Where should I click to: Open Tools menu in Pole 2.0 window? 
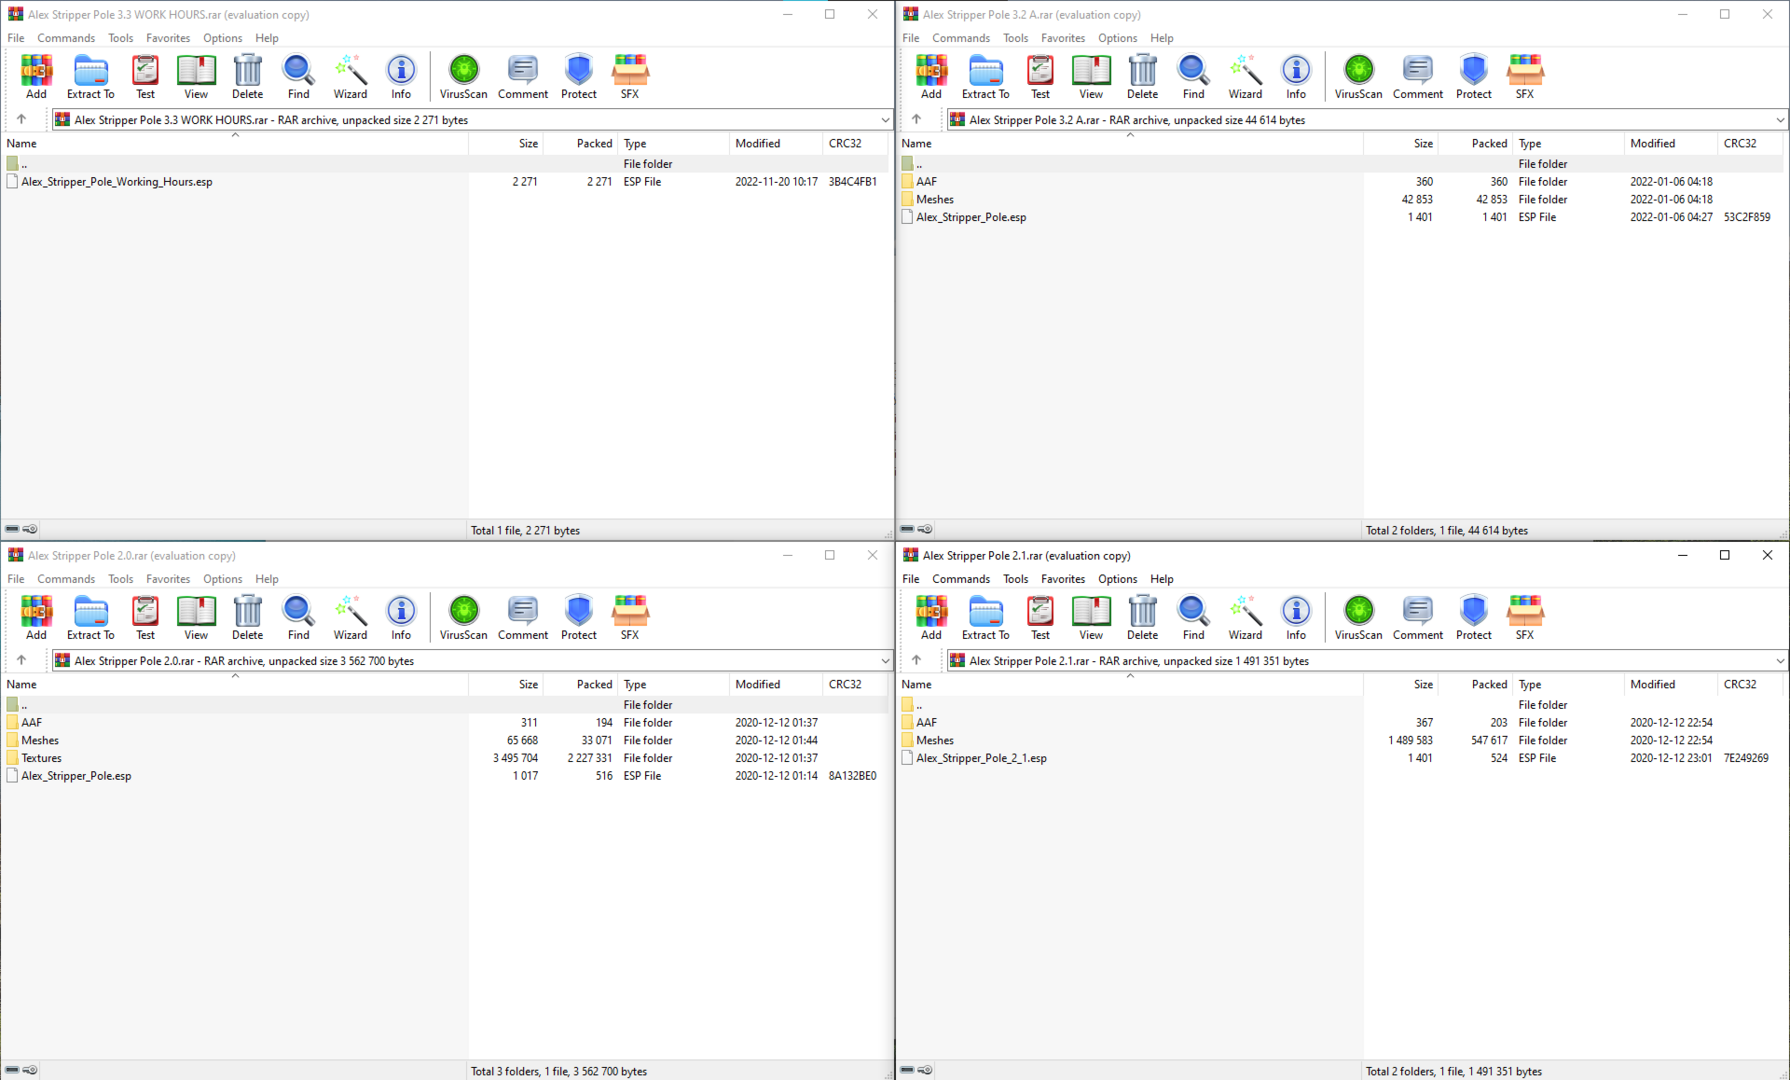click(120, 579)
